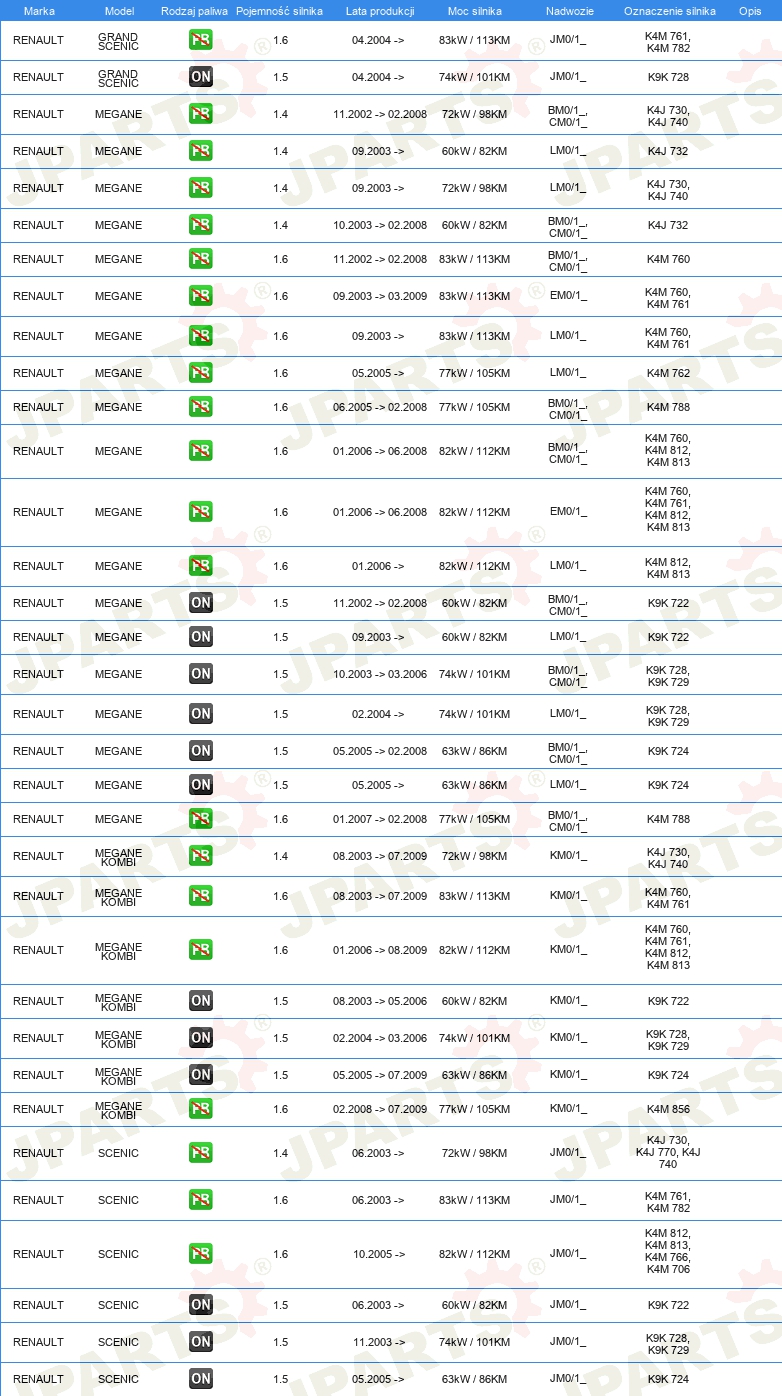The image size is (782, 1396).
Task: Click PB icon in Scenic 10.2005 -> row
Action: [x=201, y=1254]
